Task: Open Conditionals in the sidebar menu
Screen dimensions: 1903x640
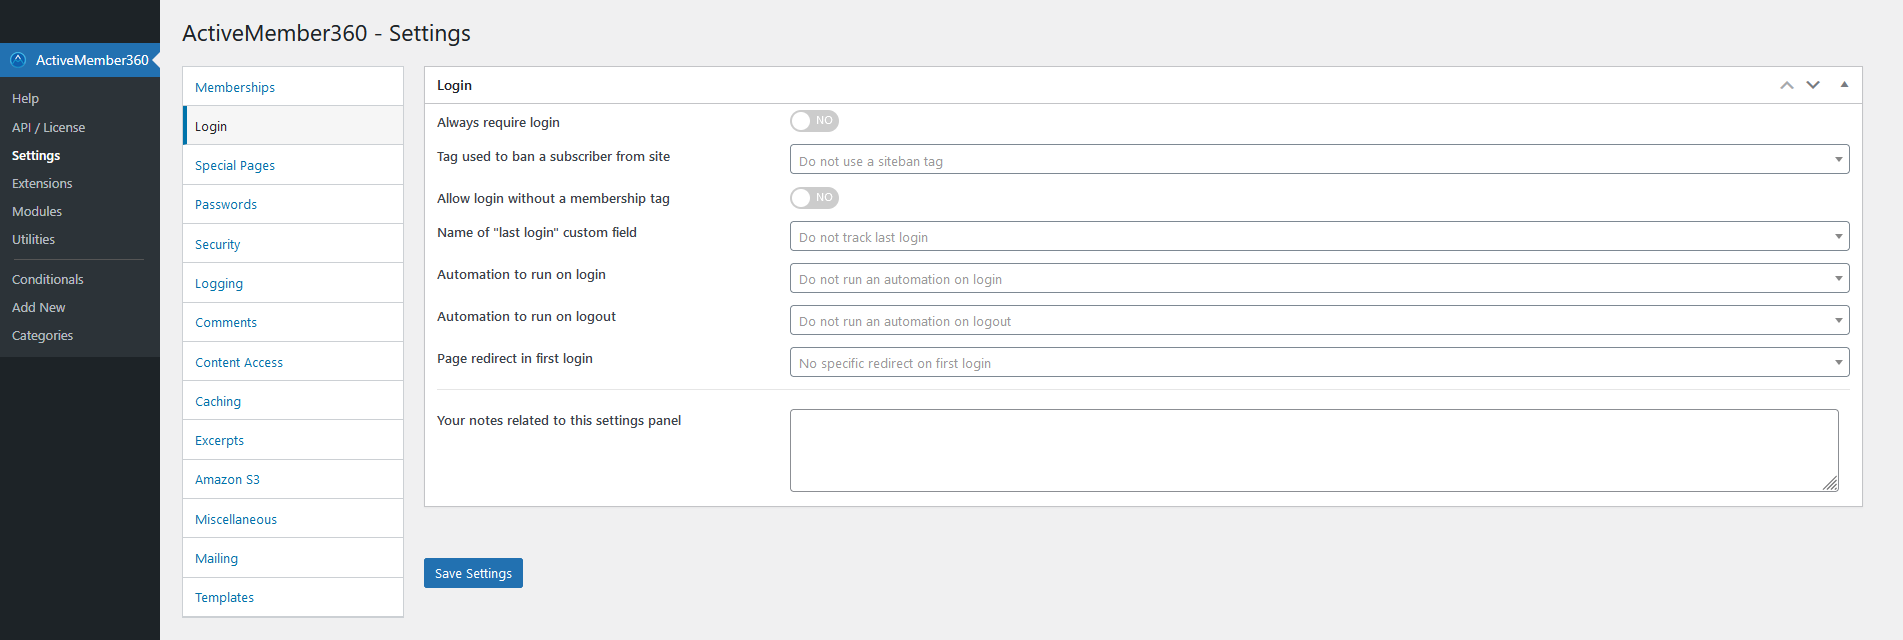Action: coord(47,279)
